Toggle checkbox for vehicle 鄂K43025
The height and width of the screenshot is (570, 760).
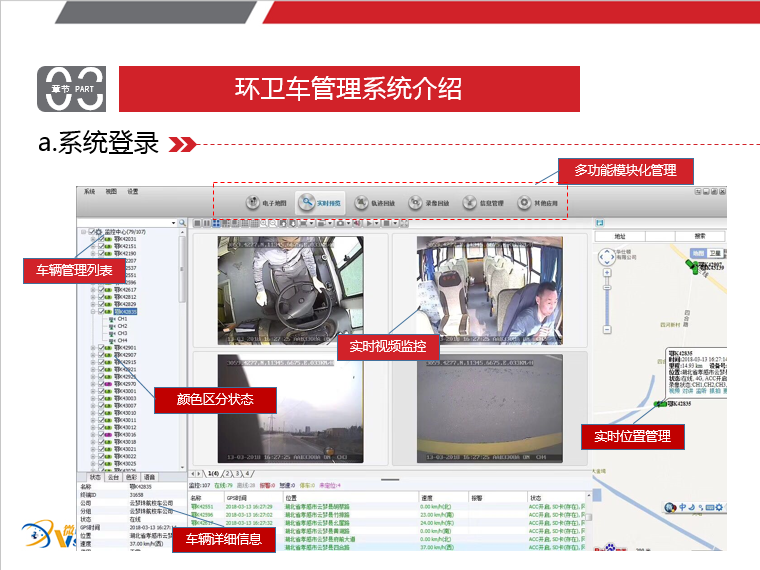point(102,463)
